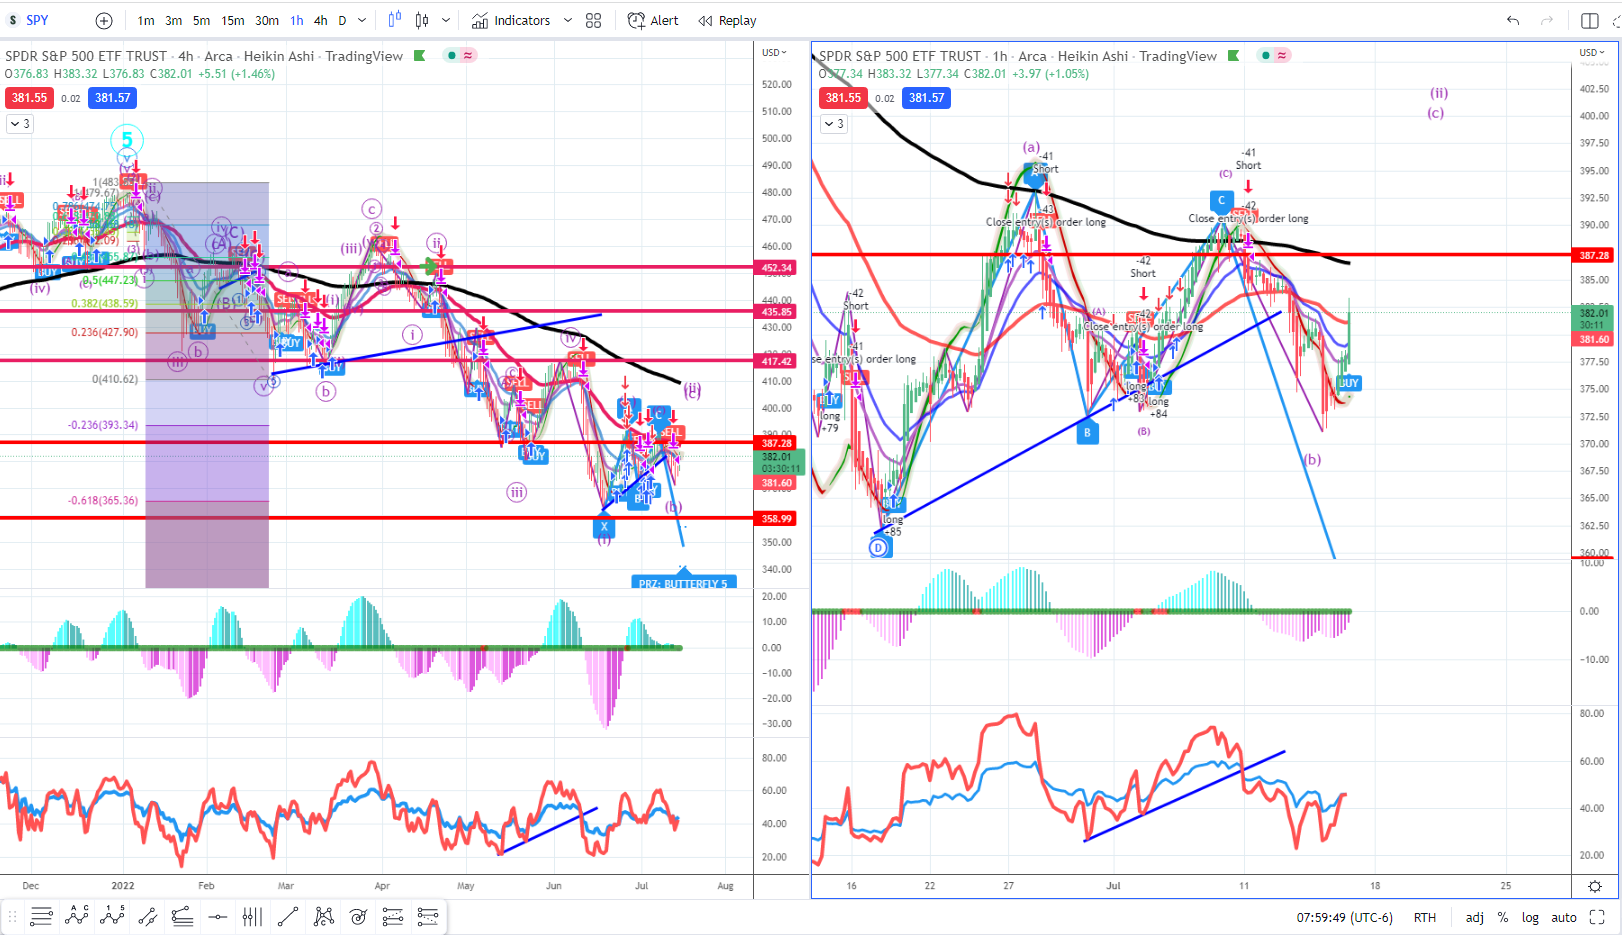This screenshot has width=1622, height=935.
Task: Select the Fib time zone tool
Action: [252, 916]
